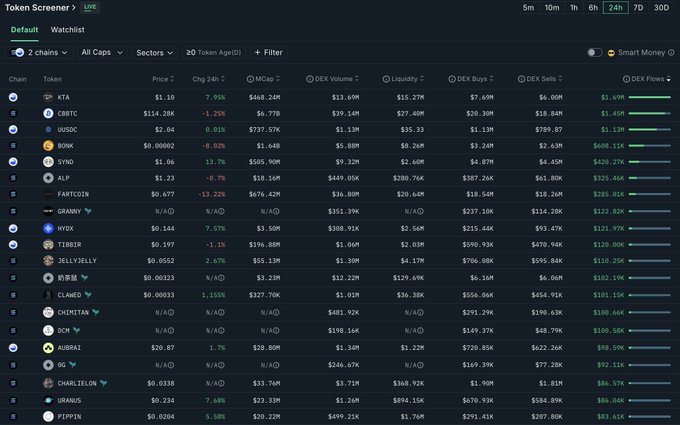Click the CHIMITAN token logo icon
This screenshot has width=680, height=425.
click(48, 312)
